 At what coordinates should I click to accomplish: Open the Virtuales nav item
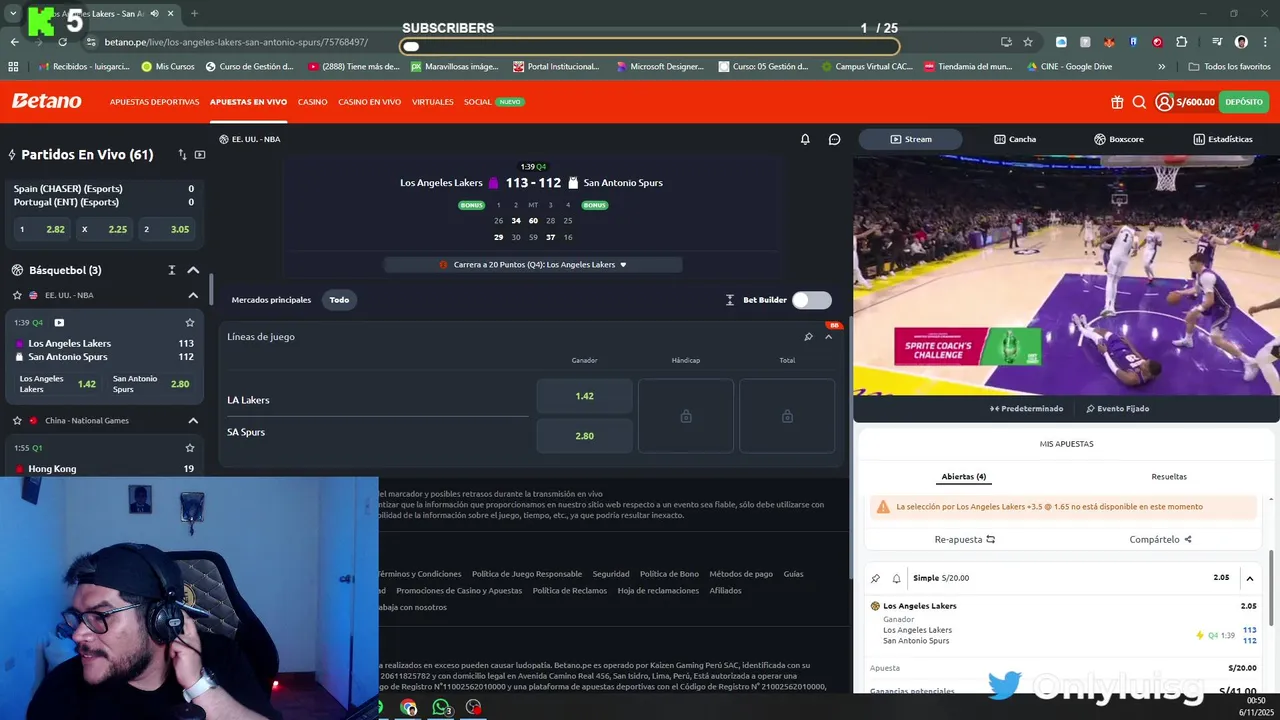click(433, 102)
